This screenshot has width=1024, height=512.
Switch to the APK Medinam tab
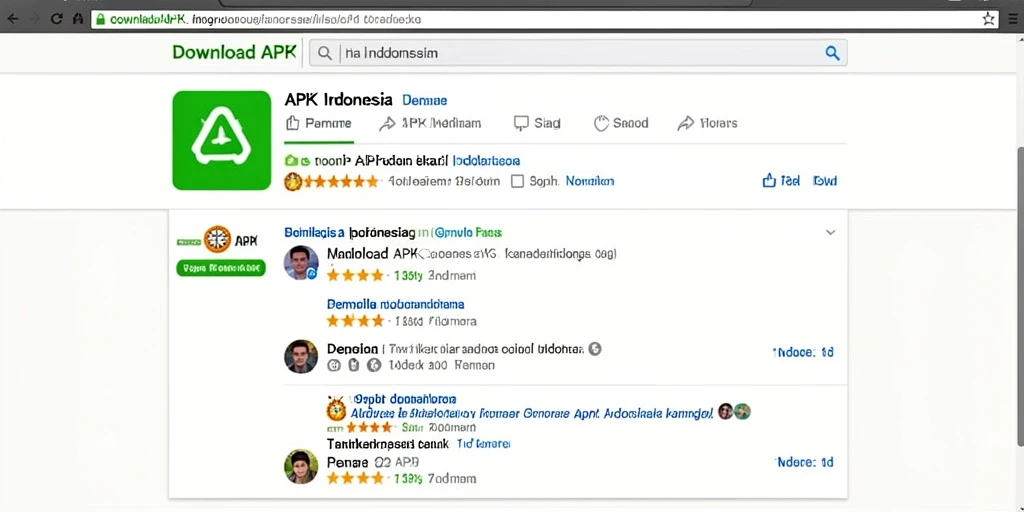click(x=430, y=123)
